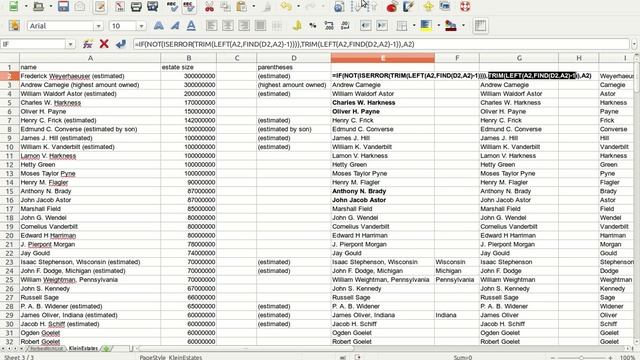Toggle Align Right icon
This screenshot has height=360, width=640.
click(x=244, y=26)
